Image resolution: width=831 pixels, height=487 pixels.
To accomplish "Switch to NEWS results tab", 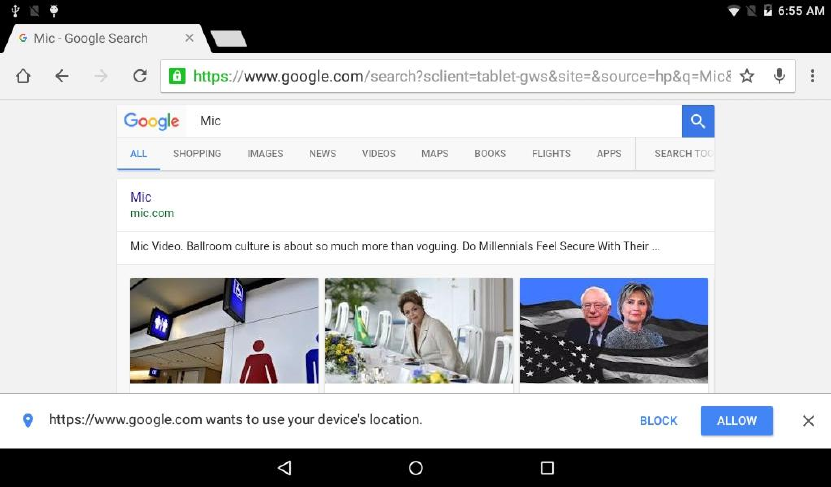I will click(x=322, y=154).
